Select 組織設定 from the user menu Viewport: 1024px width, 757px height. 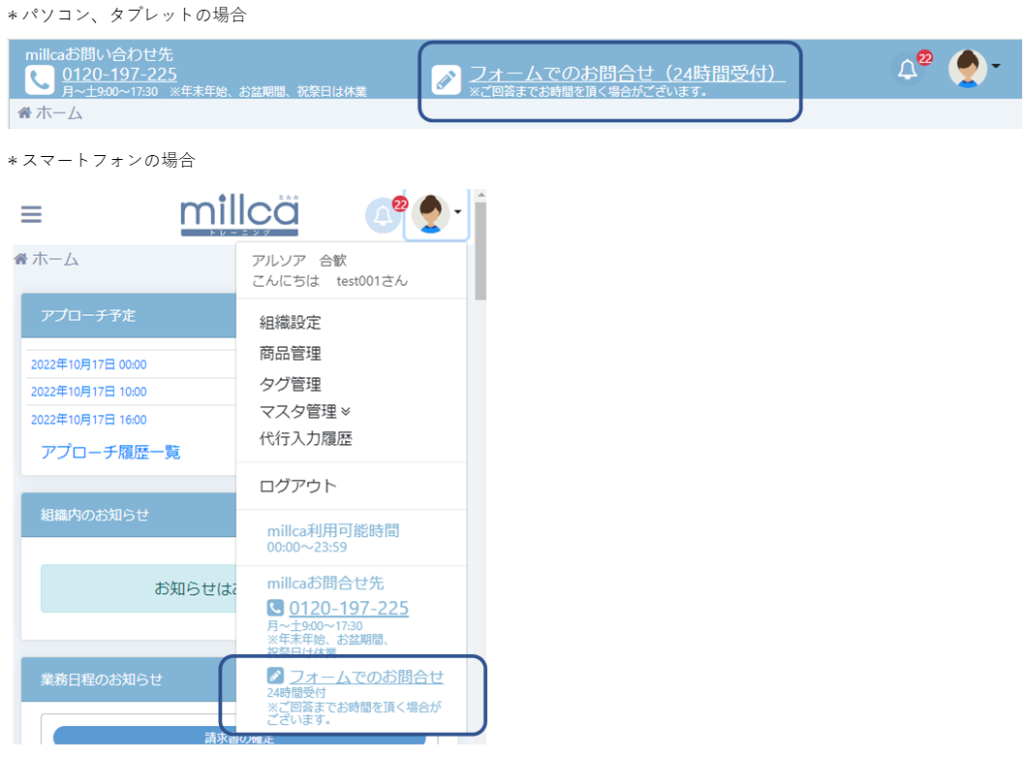pyautogui.click(x=290, y=323)
